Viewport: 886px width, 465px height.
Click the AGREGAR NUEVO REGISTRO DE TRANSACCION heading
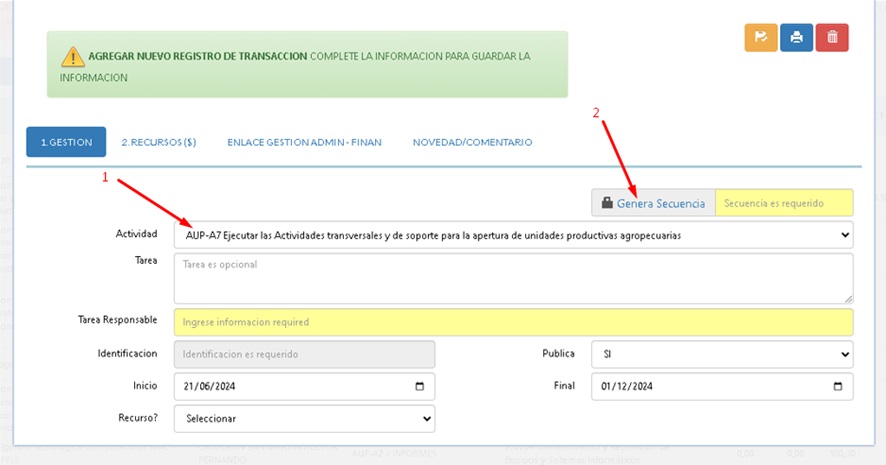point(198,57)
